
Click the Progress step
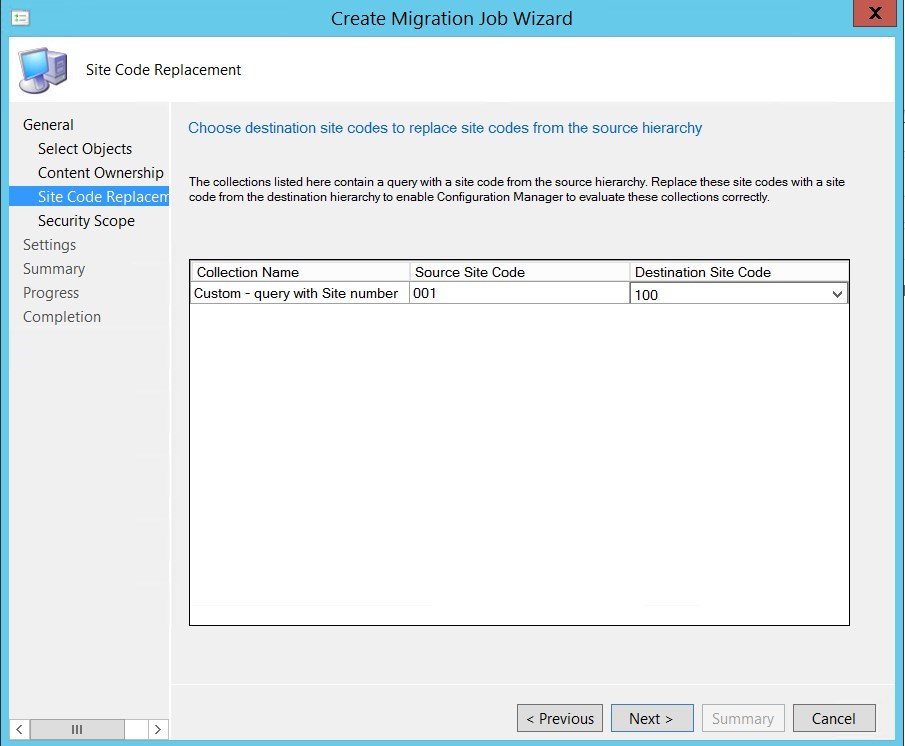coord(51,292)
